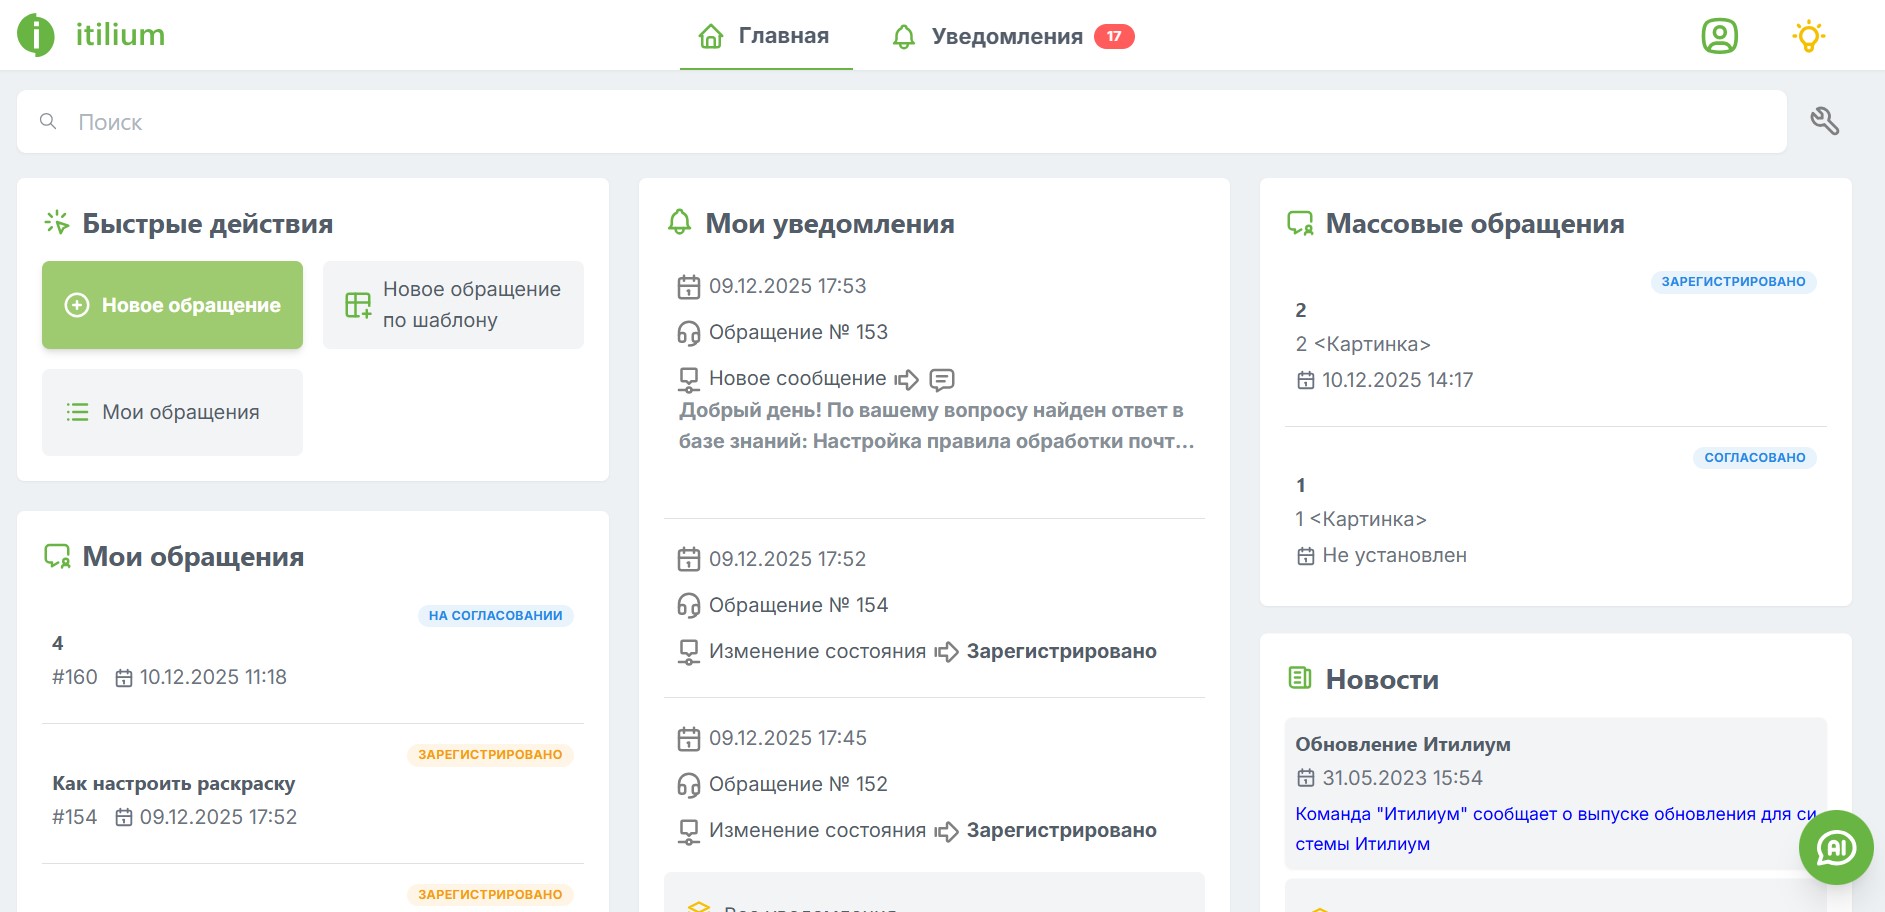Click the headset icon for Обращение № 153

tap(687, 331)
